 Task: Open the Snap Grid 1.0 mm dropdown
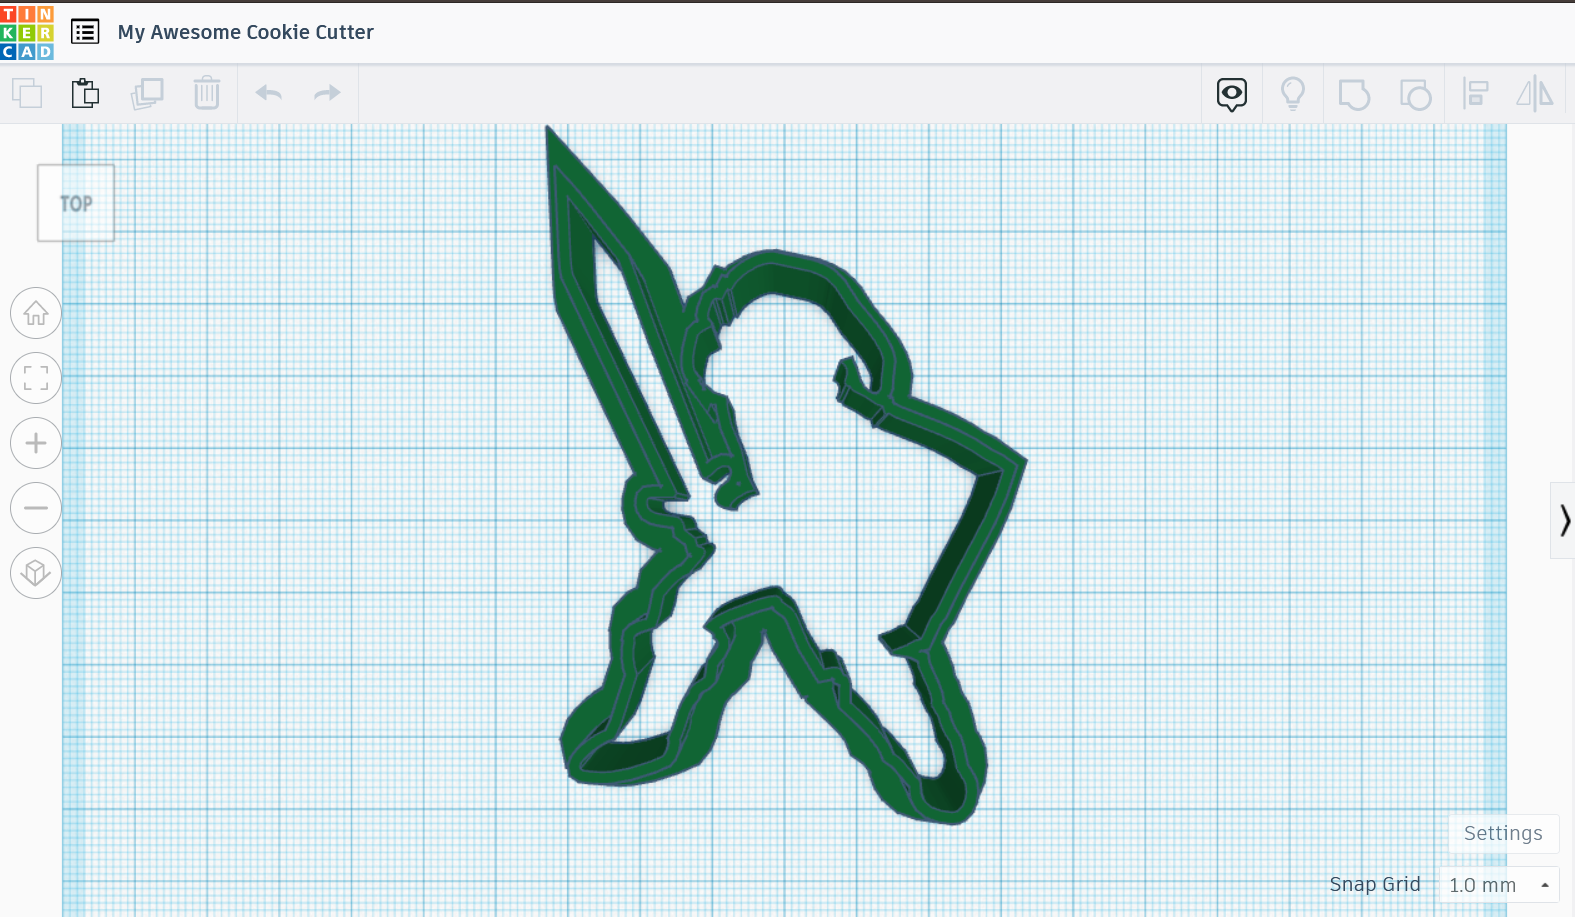point(1498,885)
